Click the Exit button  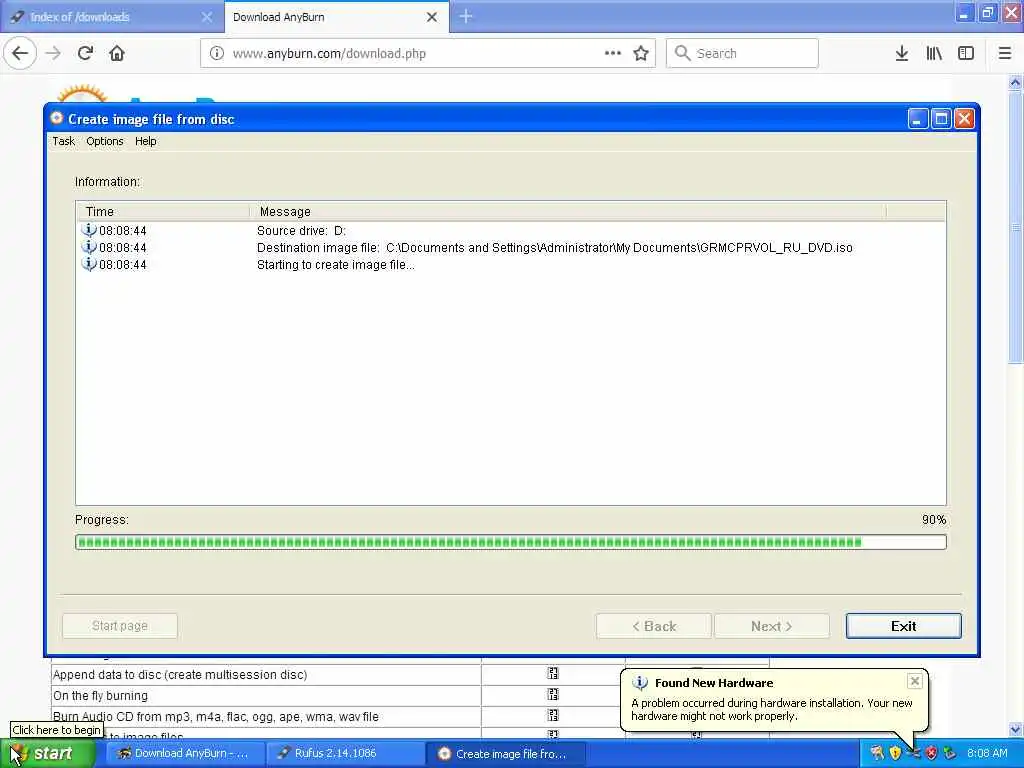(903, 626)
